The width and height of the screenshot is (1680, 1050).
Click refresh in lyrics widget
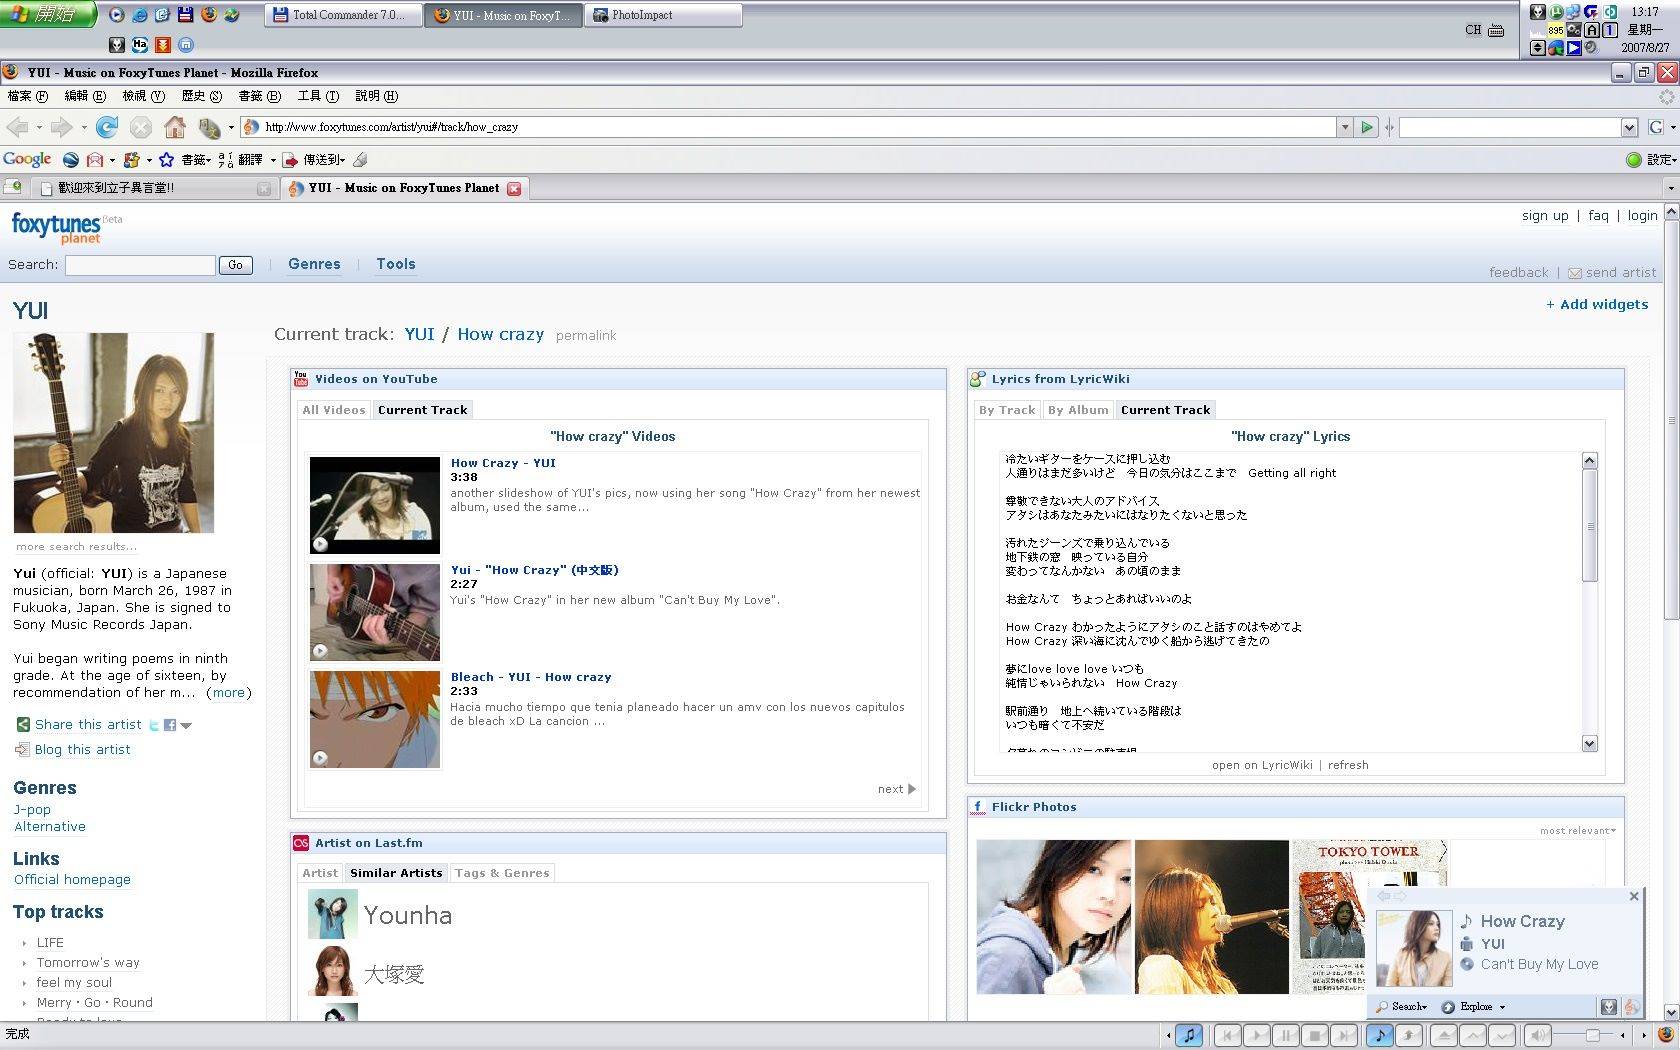point(1348,765)
